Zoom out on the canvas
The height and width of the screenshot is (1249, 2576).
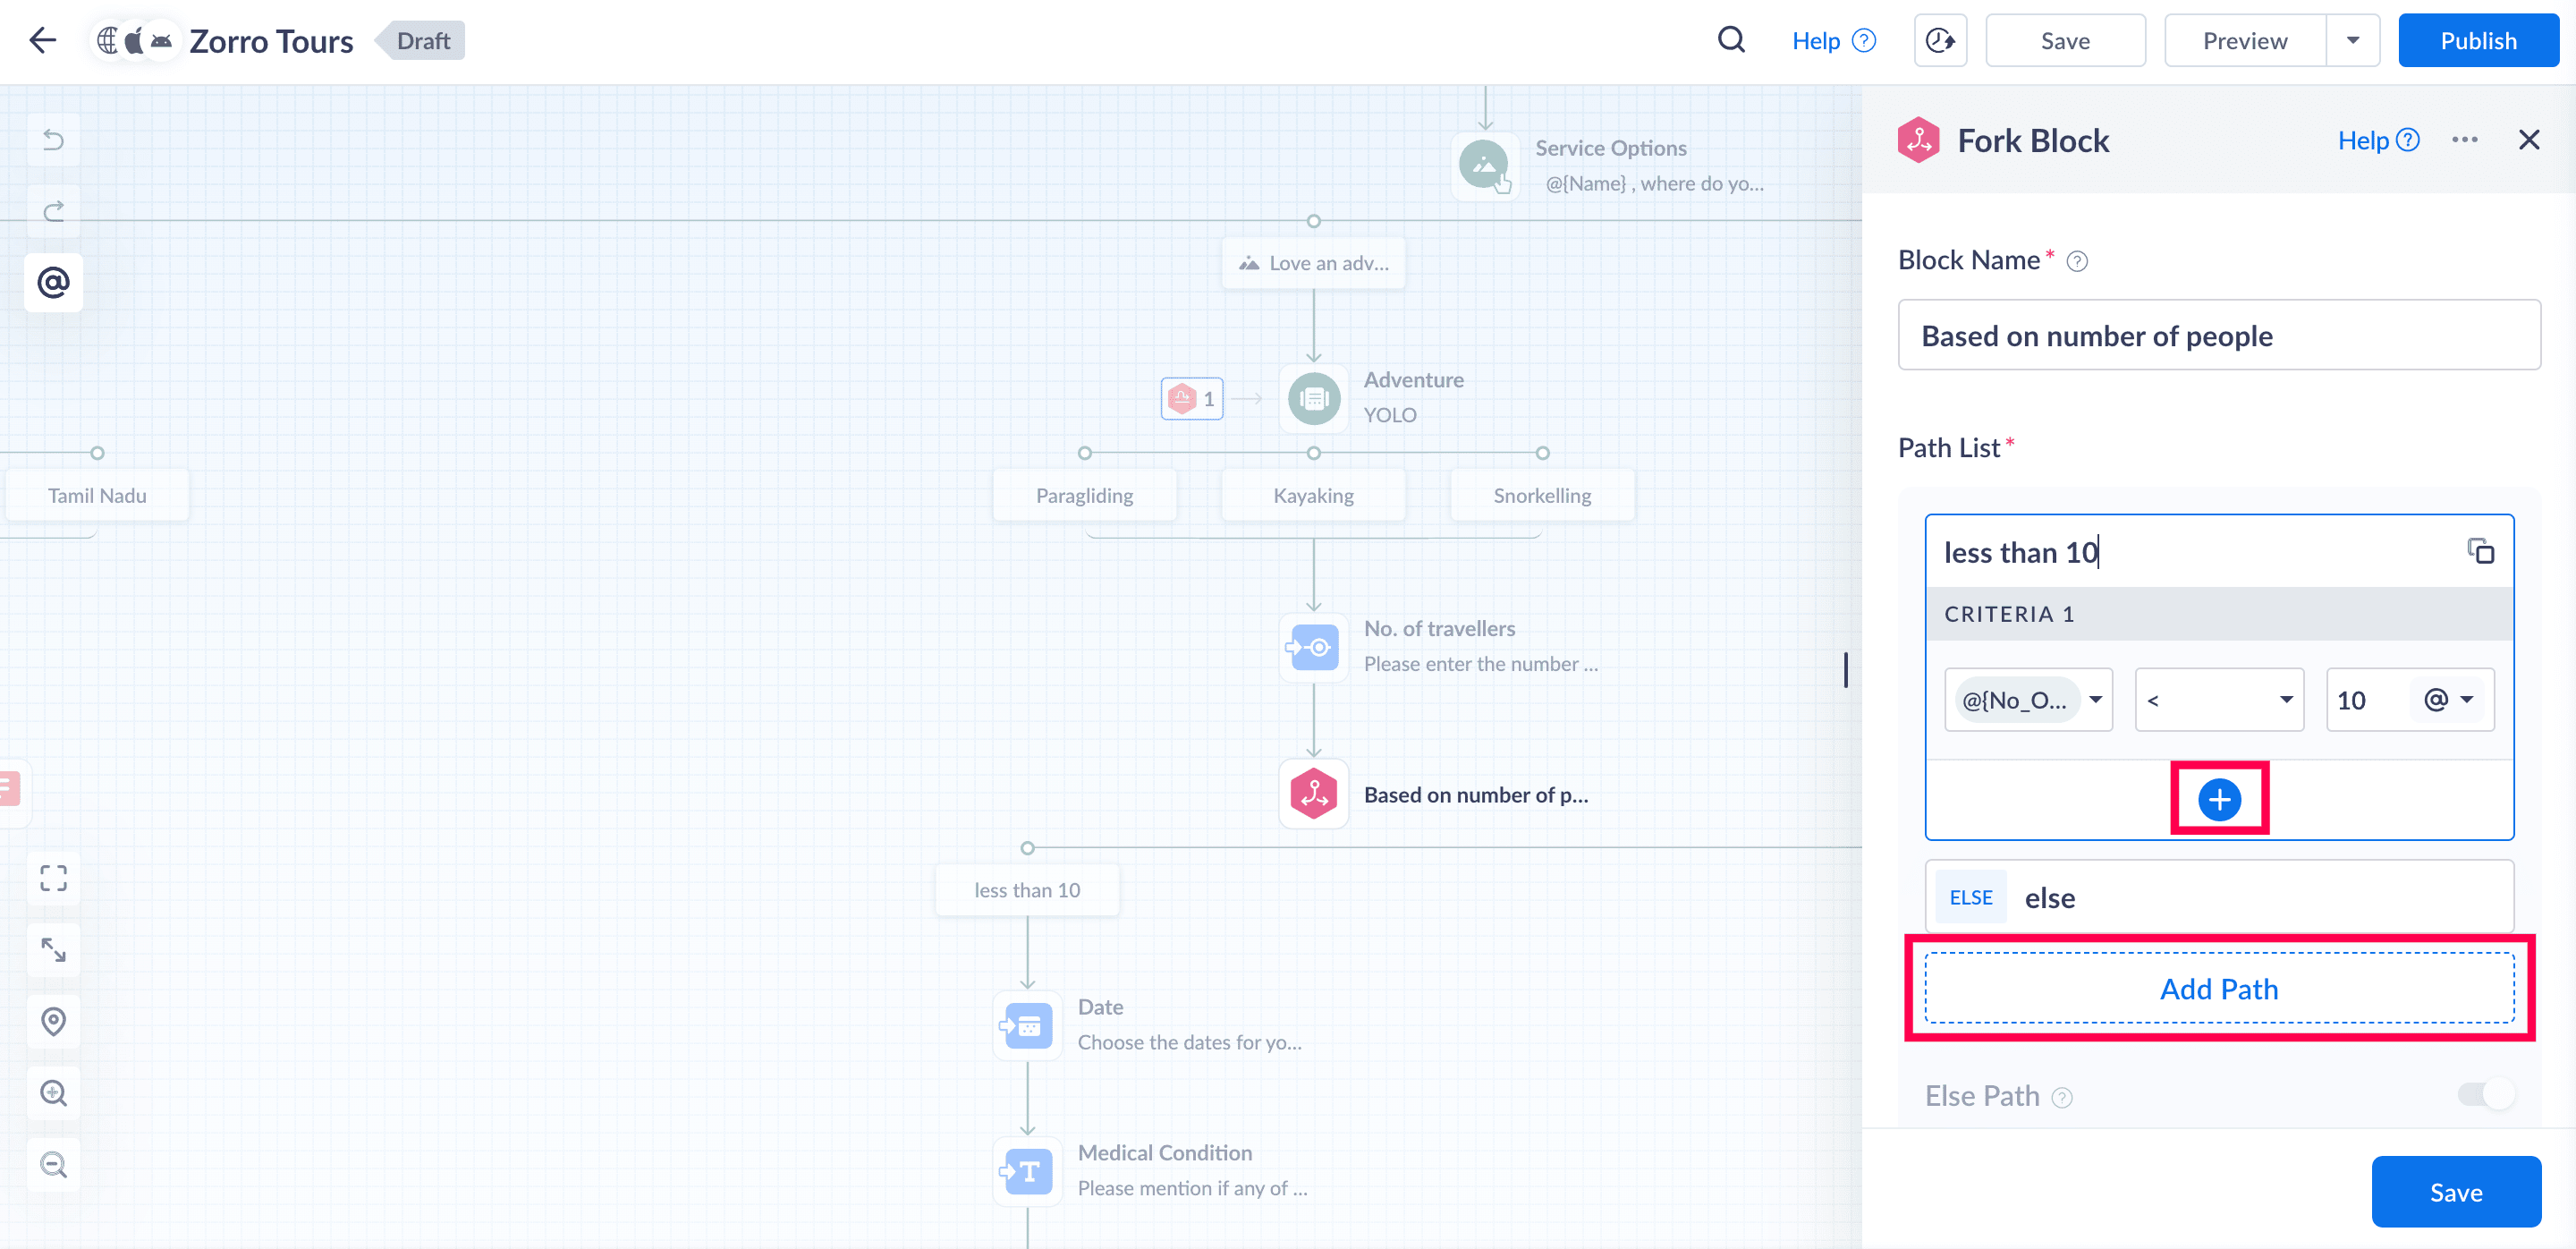click(53, 1165)
